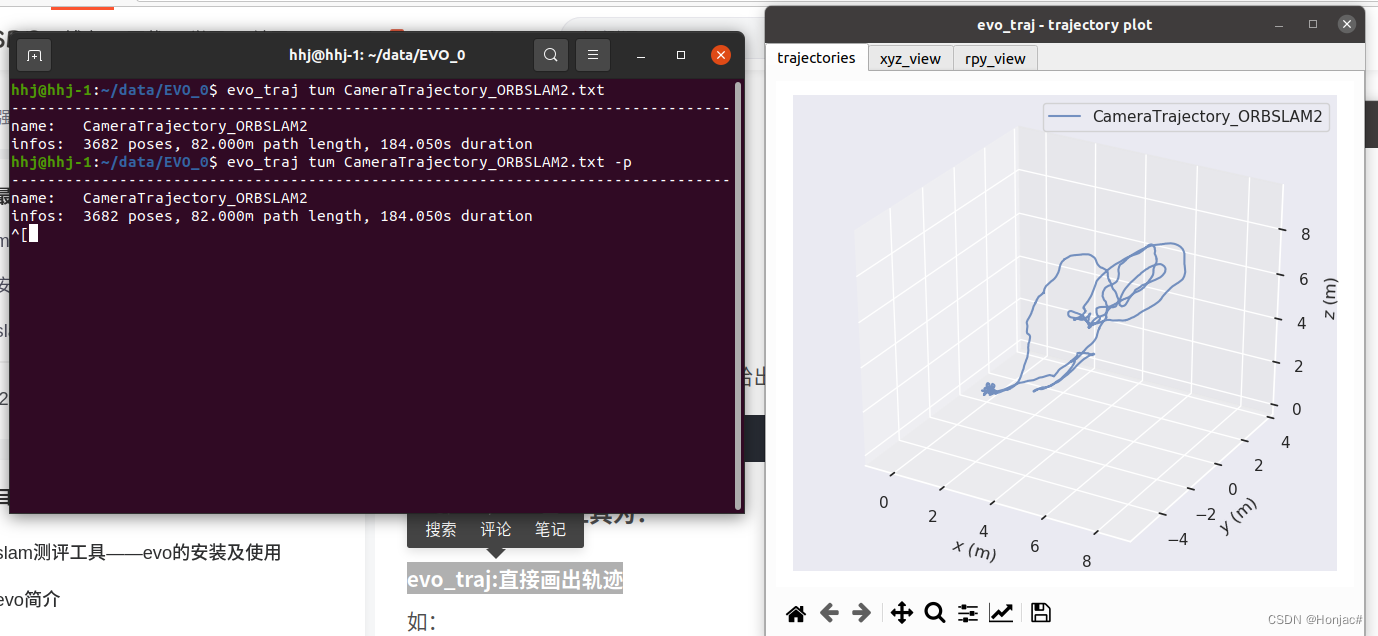Select the Zoom-to-rectangle tool
The image size is (1378, 636).
click(935, 612)
